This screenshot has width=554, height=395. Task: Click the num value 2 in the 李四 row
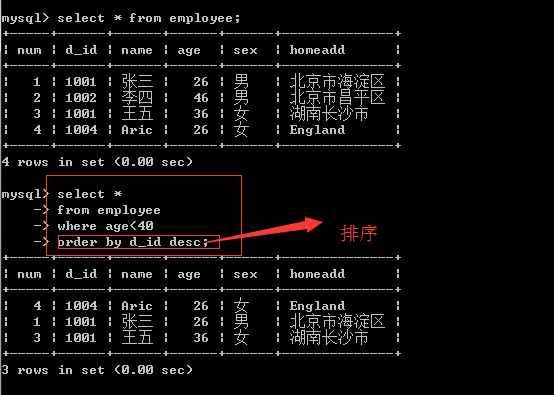[x=37, y=98]
